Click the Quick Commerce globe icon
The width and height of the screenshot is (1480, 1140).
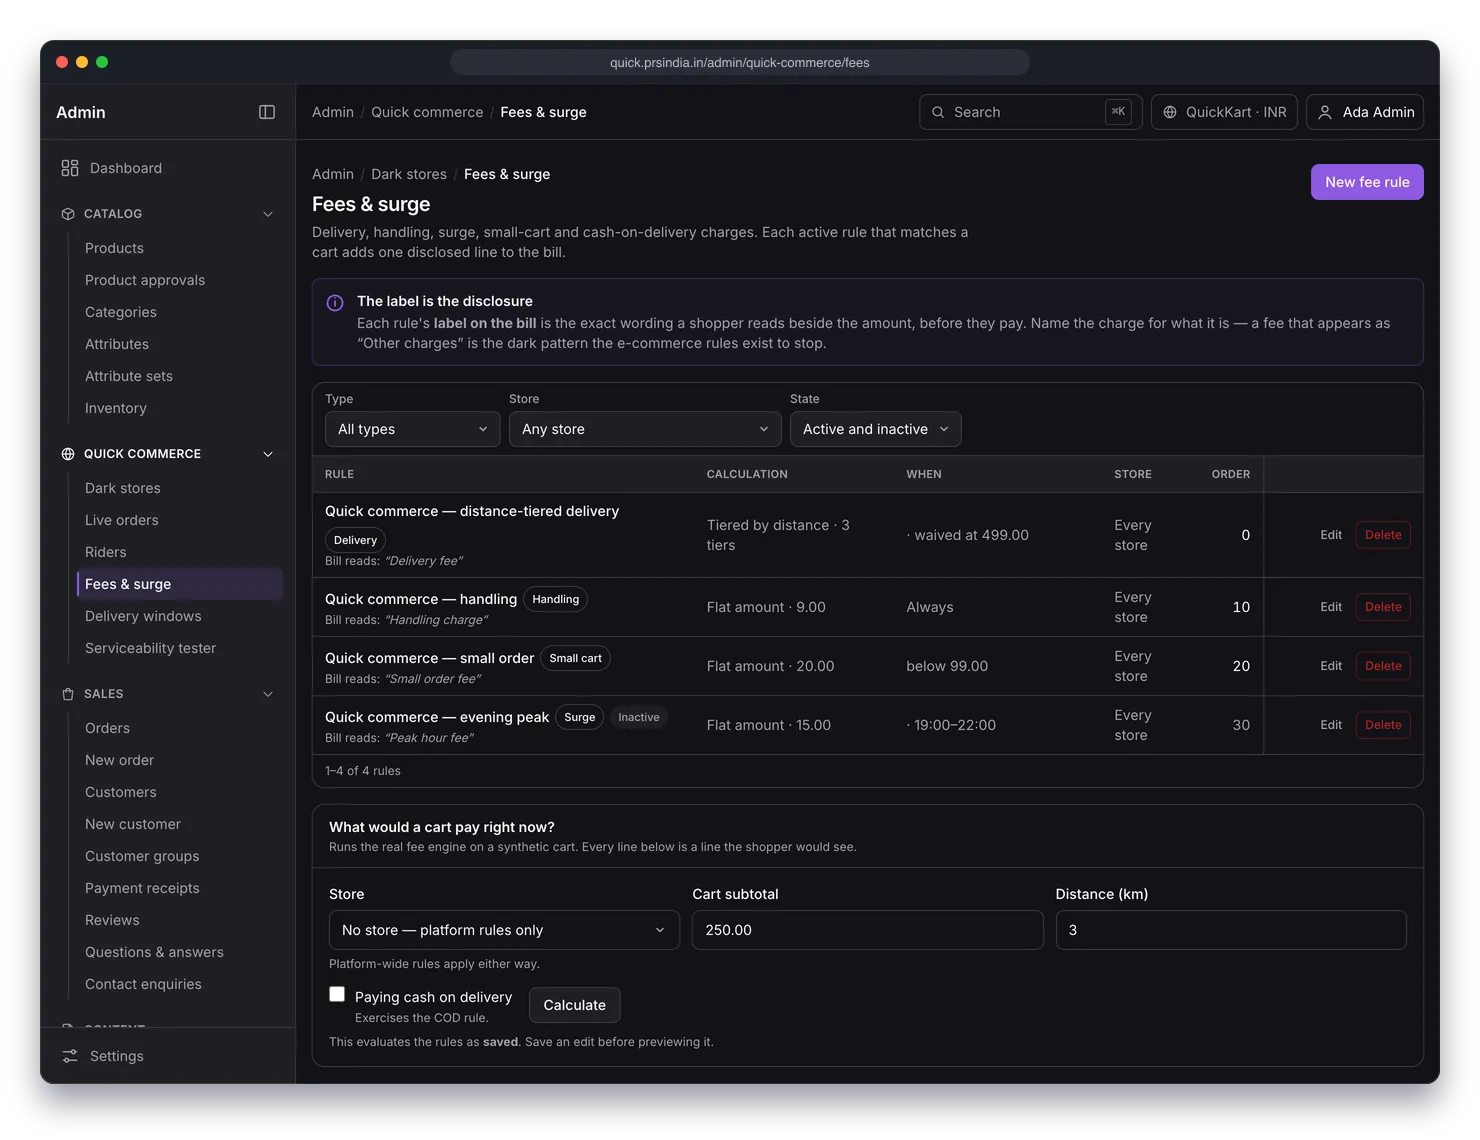click(x=68, y=454)
